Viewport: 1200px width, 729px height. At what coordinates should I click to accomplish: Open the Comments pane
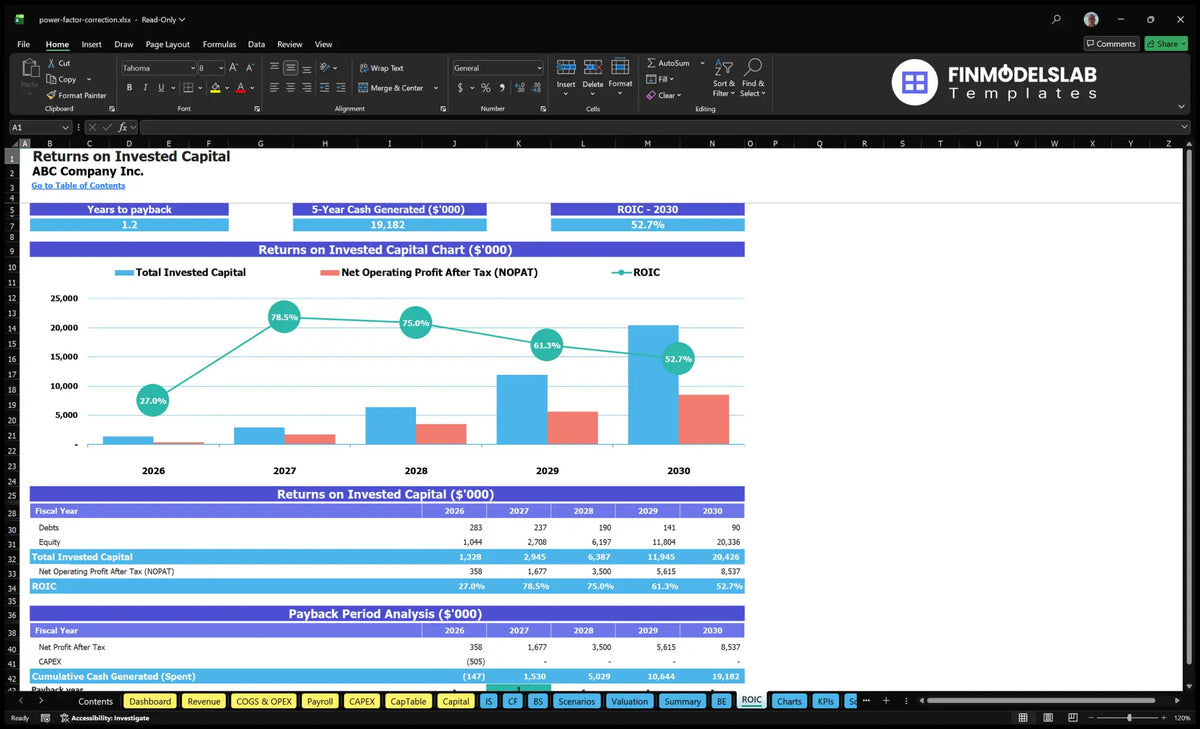coord(1111,44)
